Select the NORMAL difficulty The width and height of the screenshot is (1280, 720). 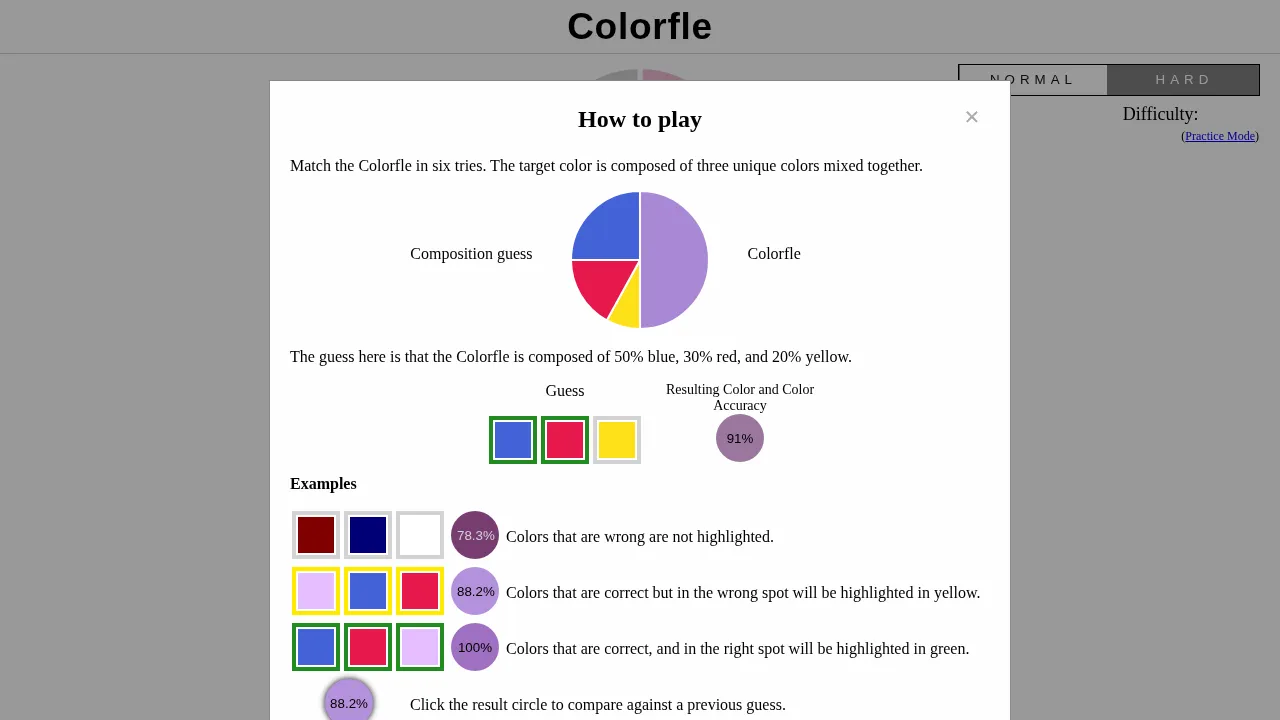(x=1033, y=79)
